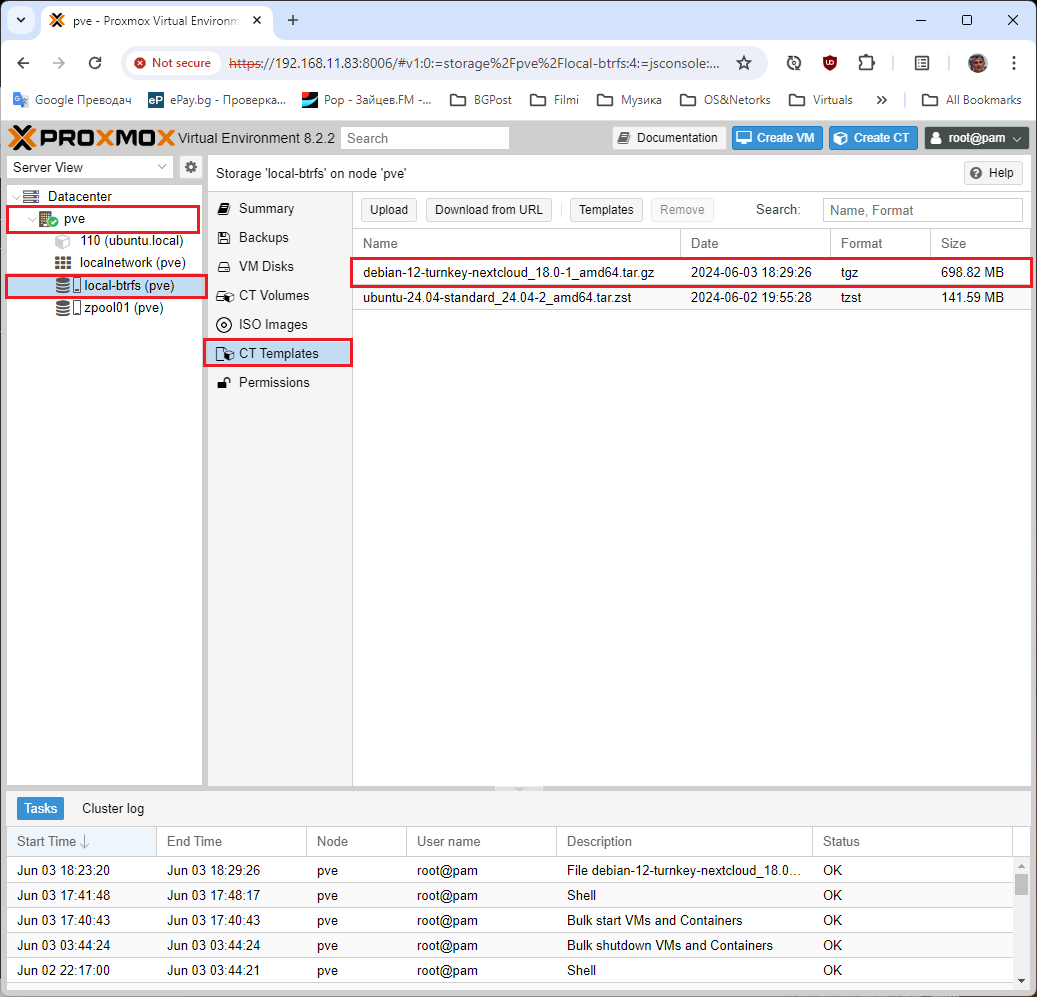Open the CT Volumes section
1037x997 pixels.
[x=274, y=296]
